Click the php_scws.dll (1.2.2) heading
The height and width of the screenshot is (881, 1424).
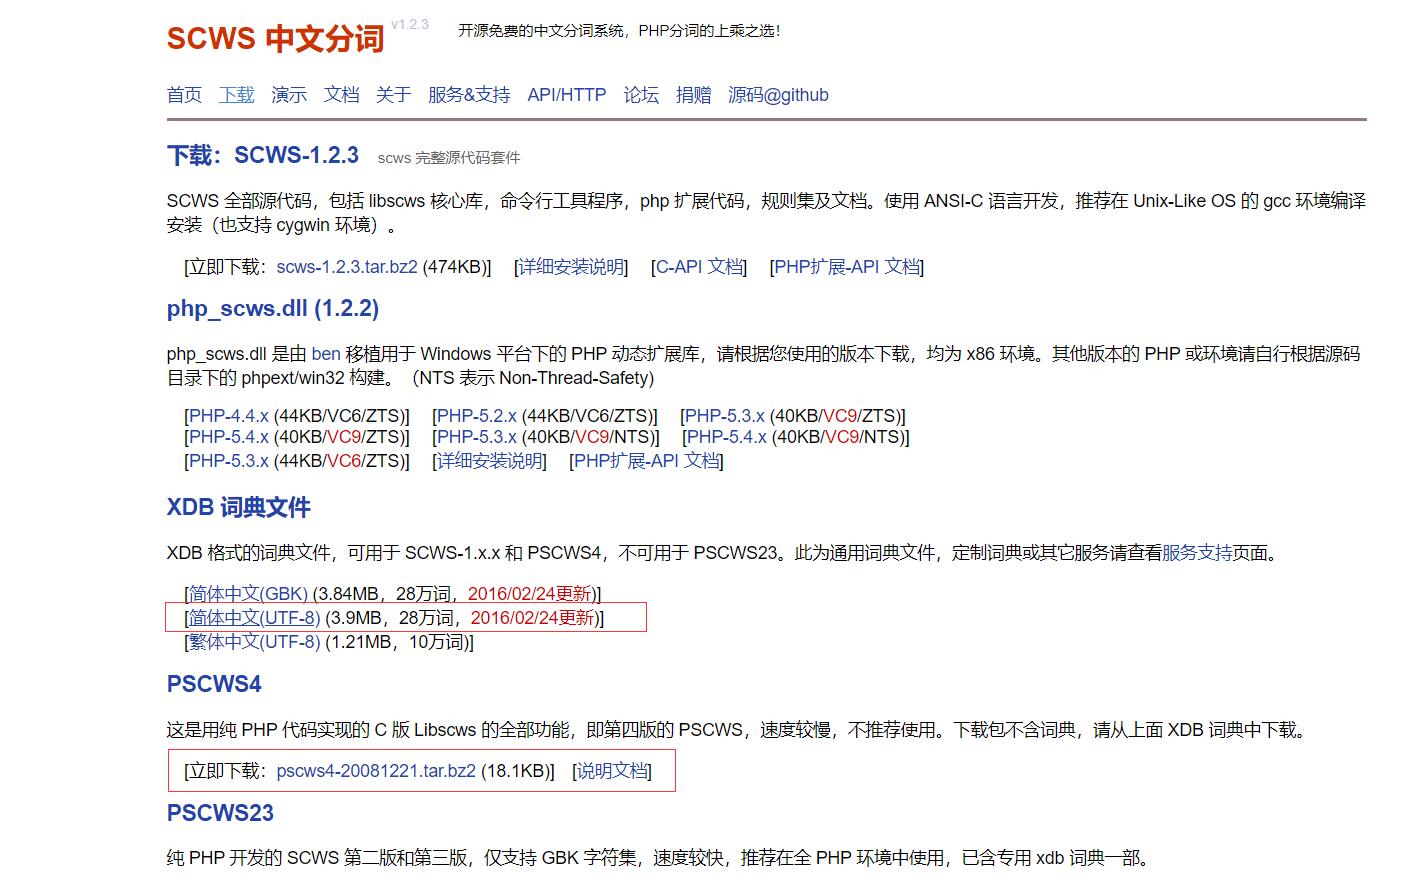(273, 309)
